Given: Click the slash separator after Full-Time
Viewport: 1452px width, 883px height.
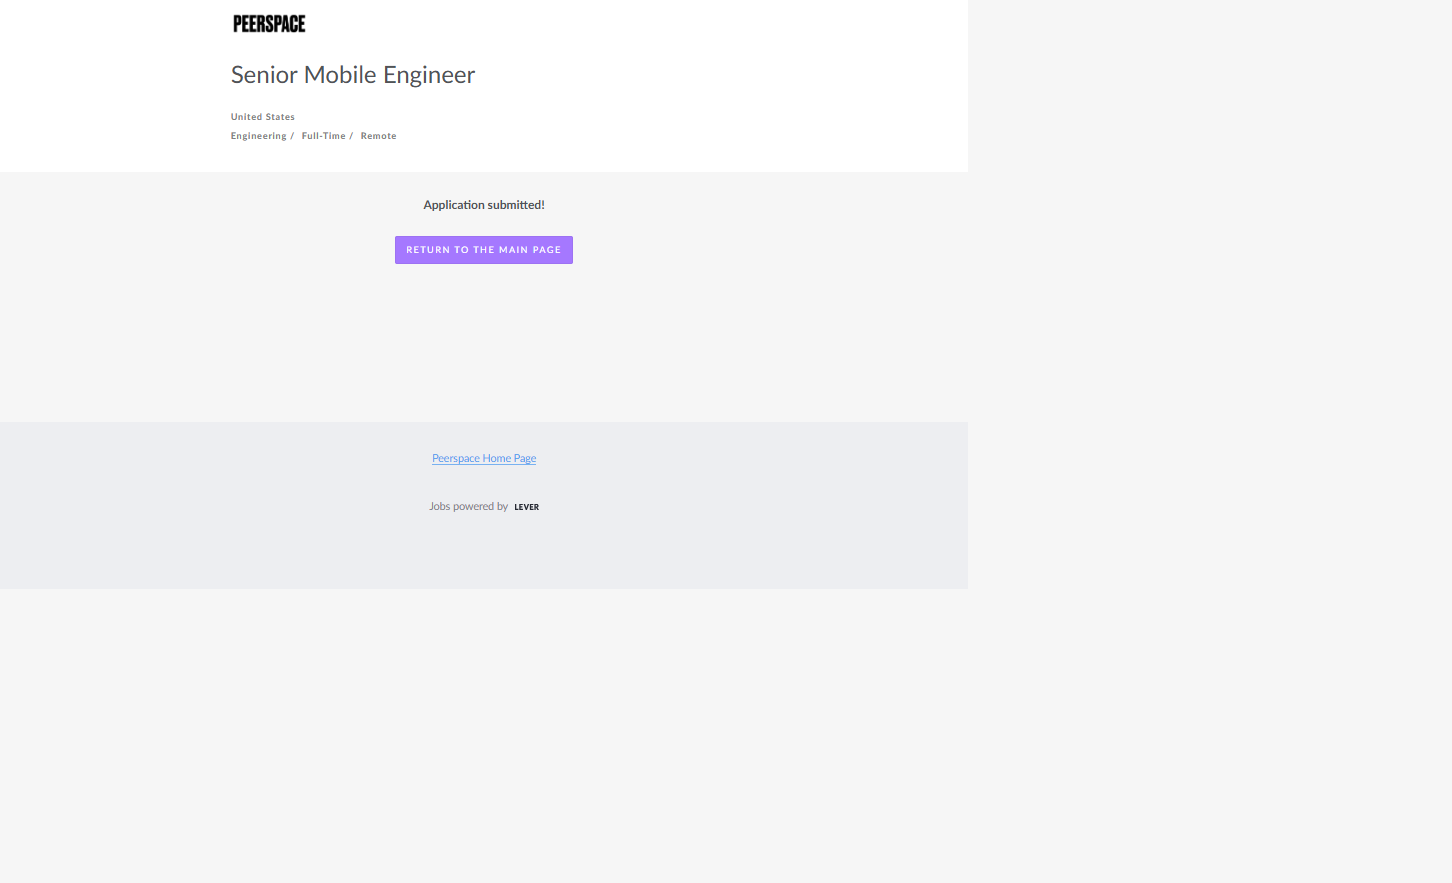Looking at the screenshot, I should [x=351, y=136].
